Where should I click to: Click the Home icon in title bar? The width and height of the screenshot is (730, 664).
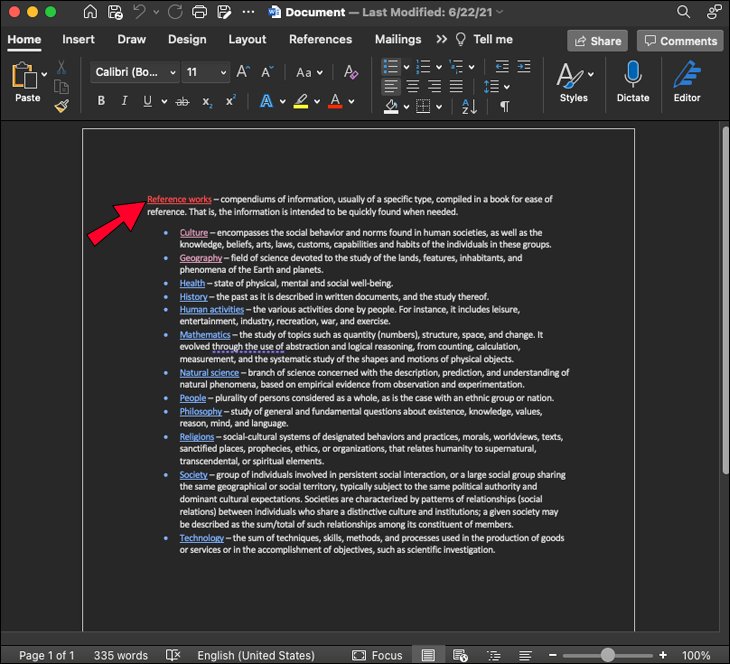(x=91, y=12)
